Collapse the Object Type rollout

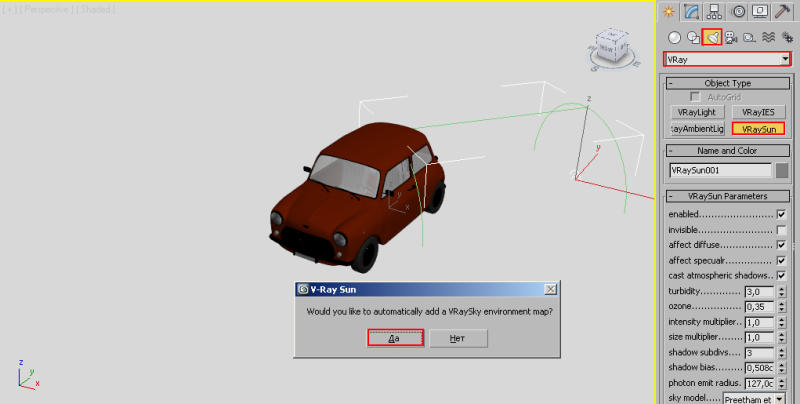[x=728, y=83]
